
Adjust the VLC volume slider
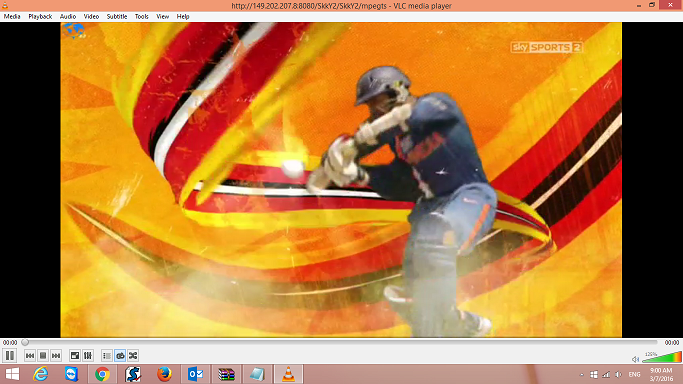(x=662, y=357)
